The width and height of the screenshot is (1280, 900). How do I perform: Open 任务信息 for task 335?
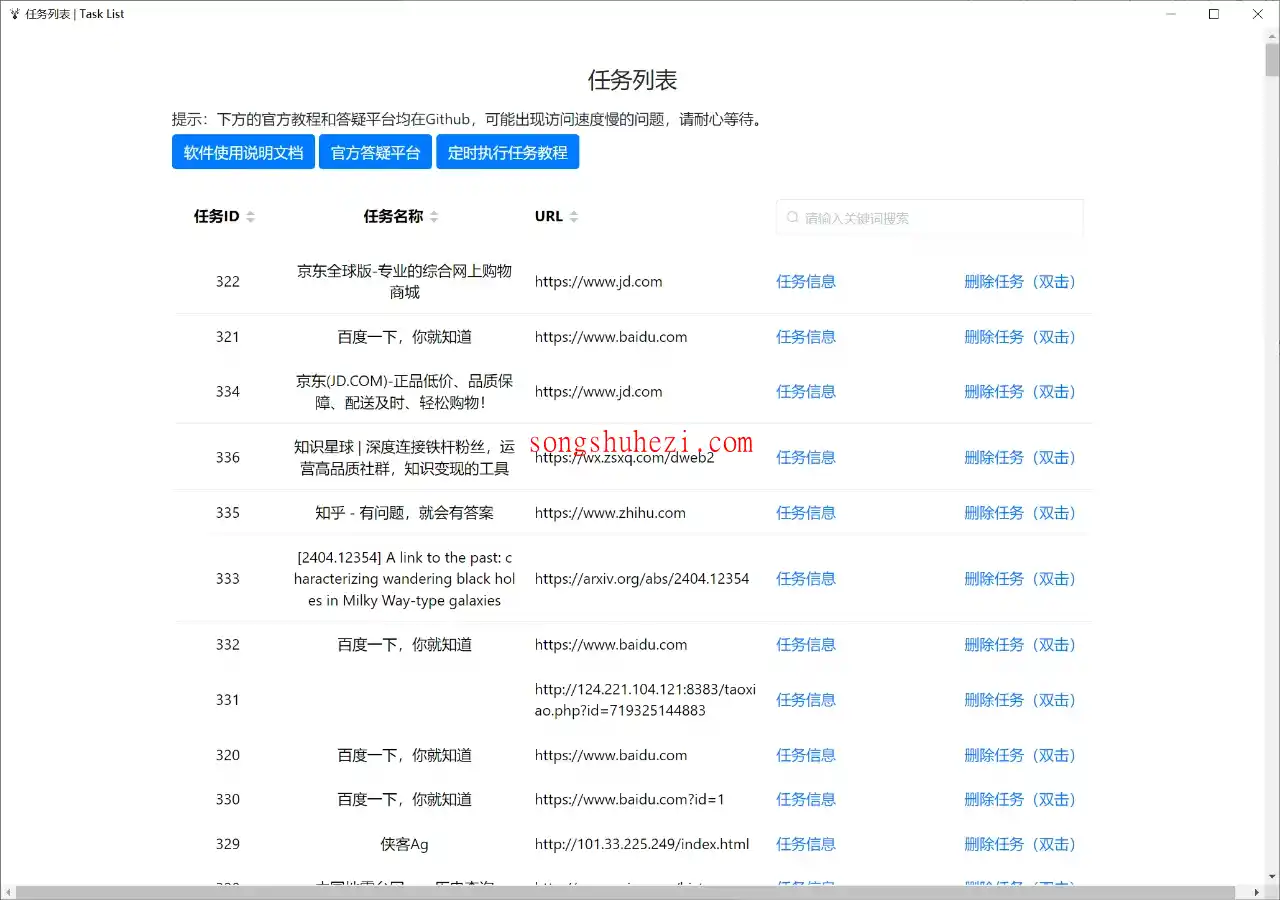click(x=806, y=513)
